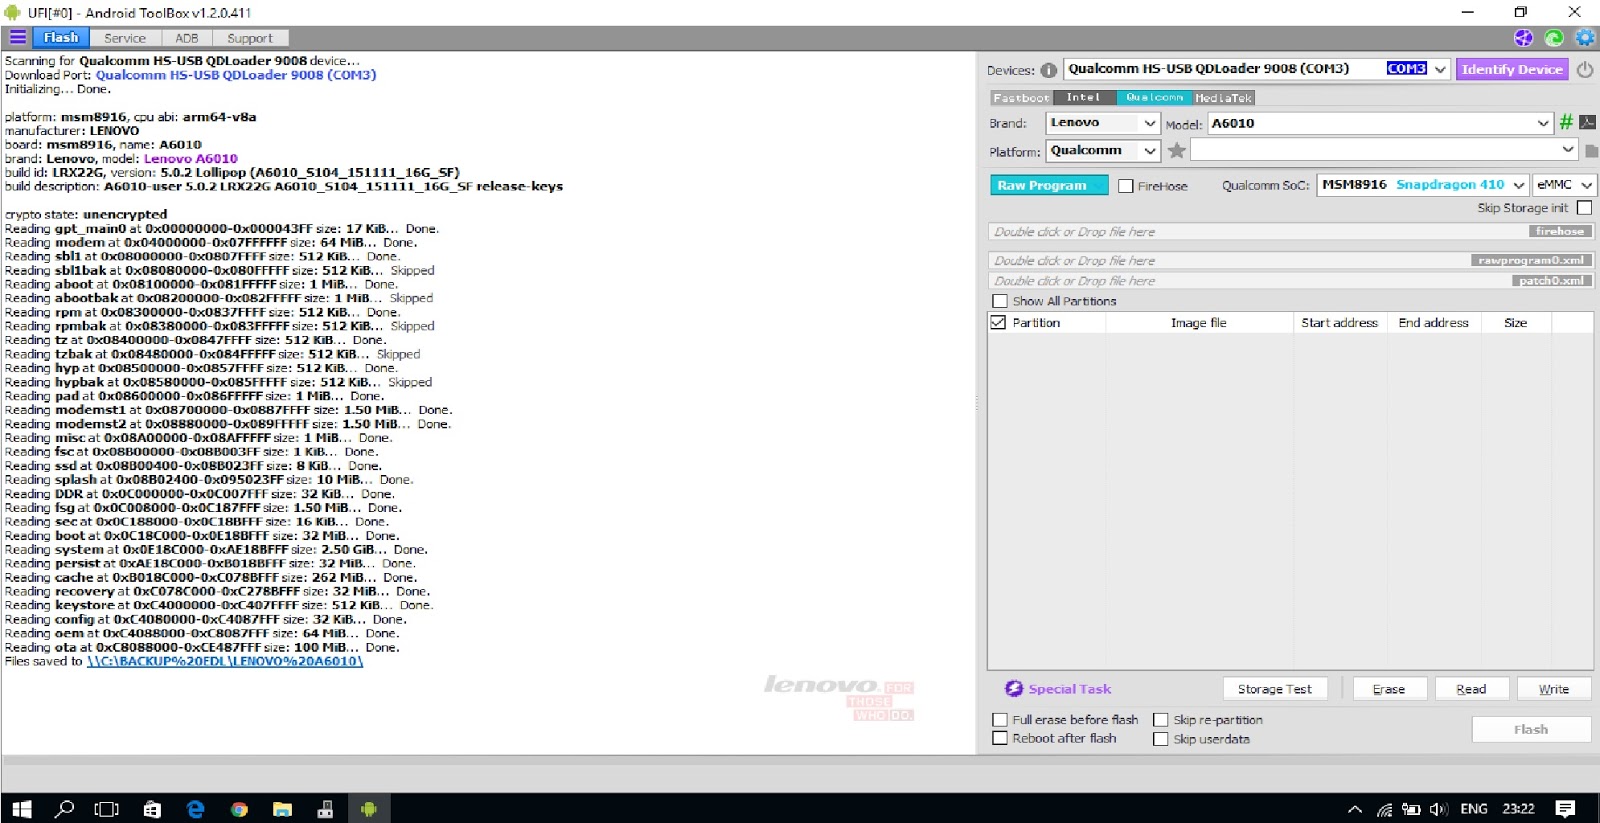Click the Write button
This screenshot has height=823, width=1600.
[1553, 689]
